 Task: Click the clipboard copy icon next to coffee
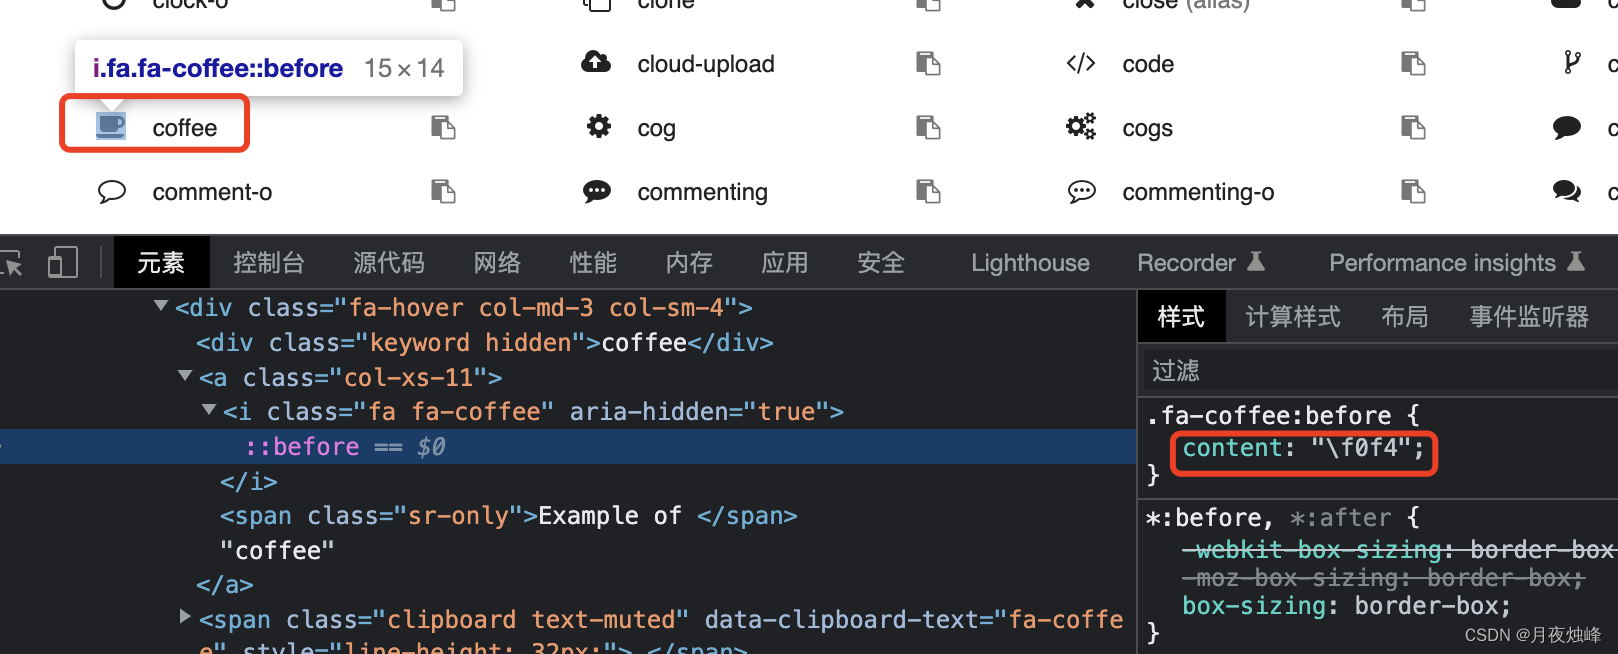(x=443, y=127)
